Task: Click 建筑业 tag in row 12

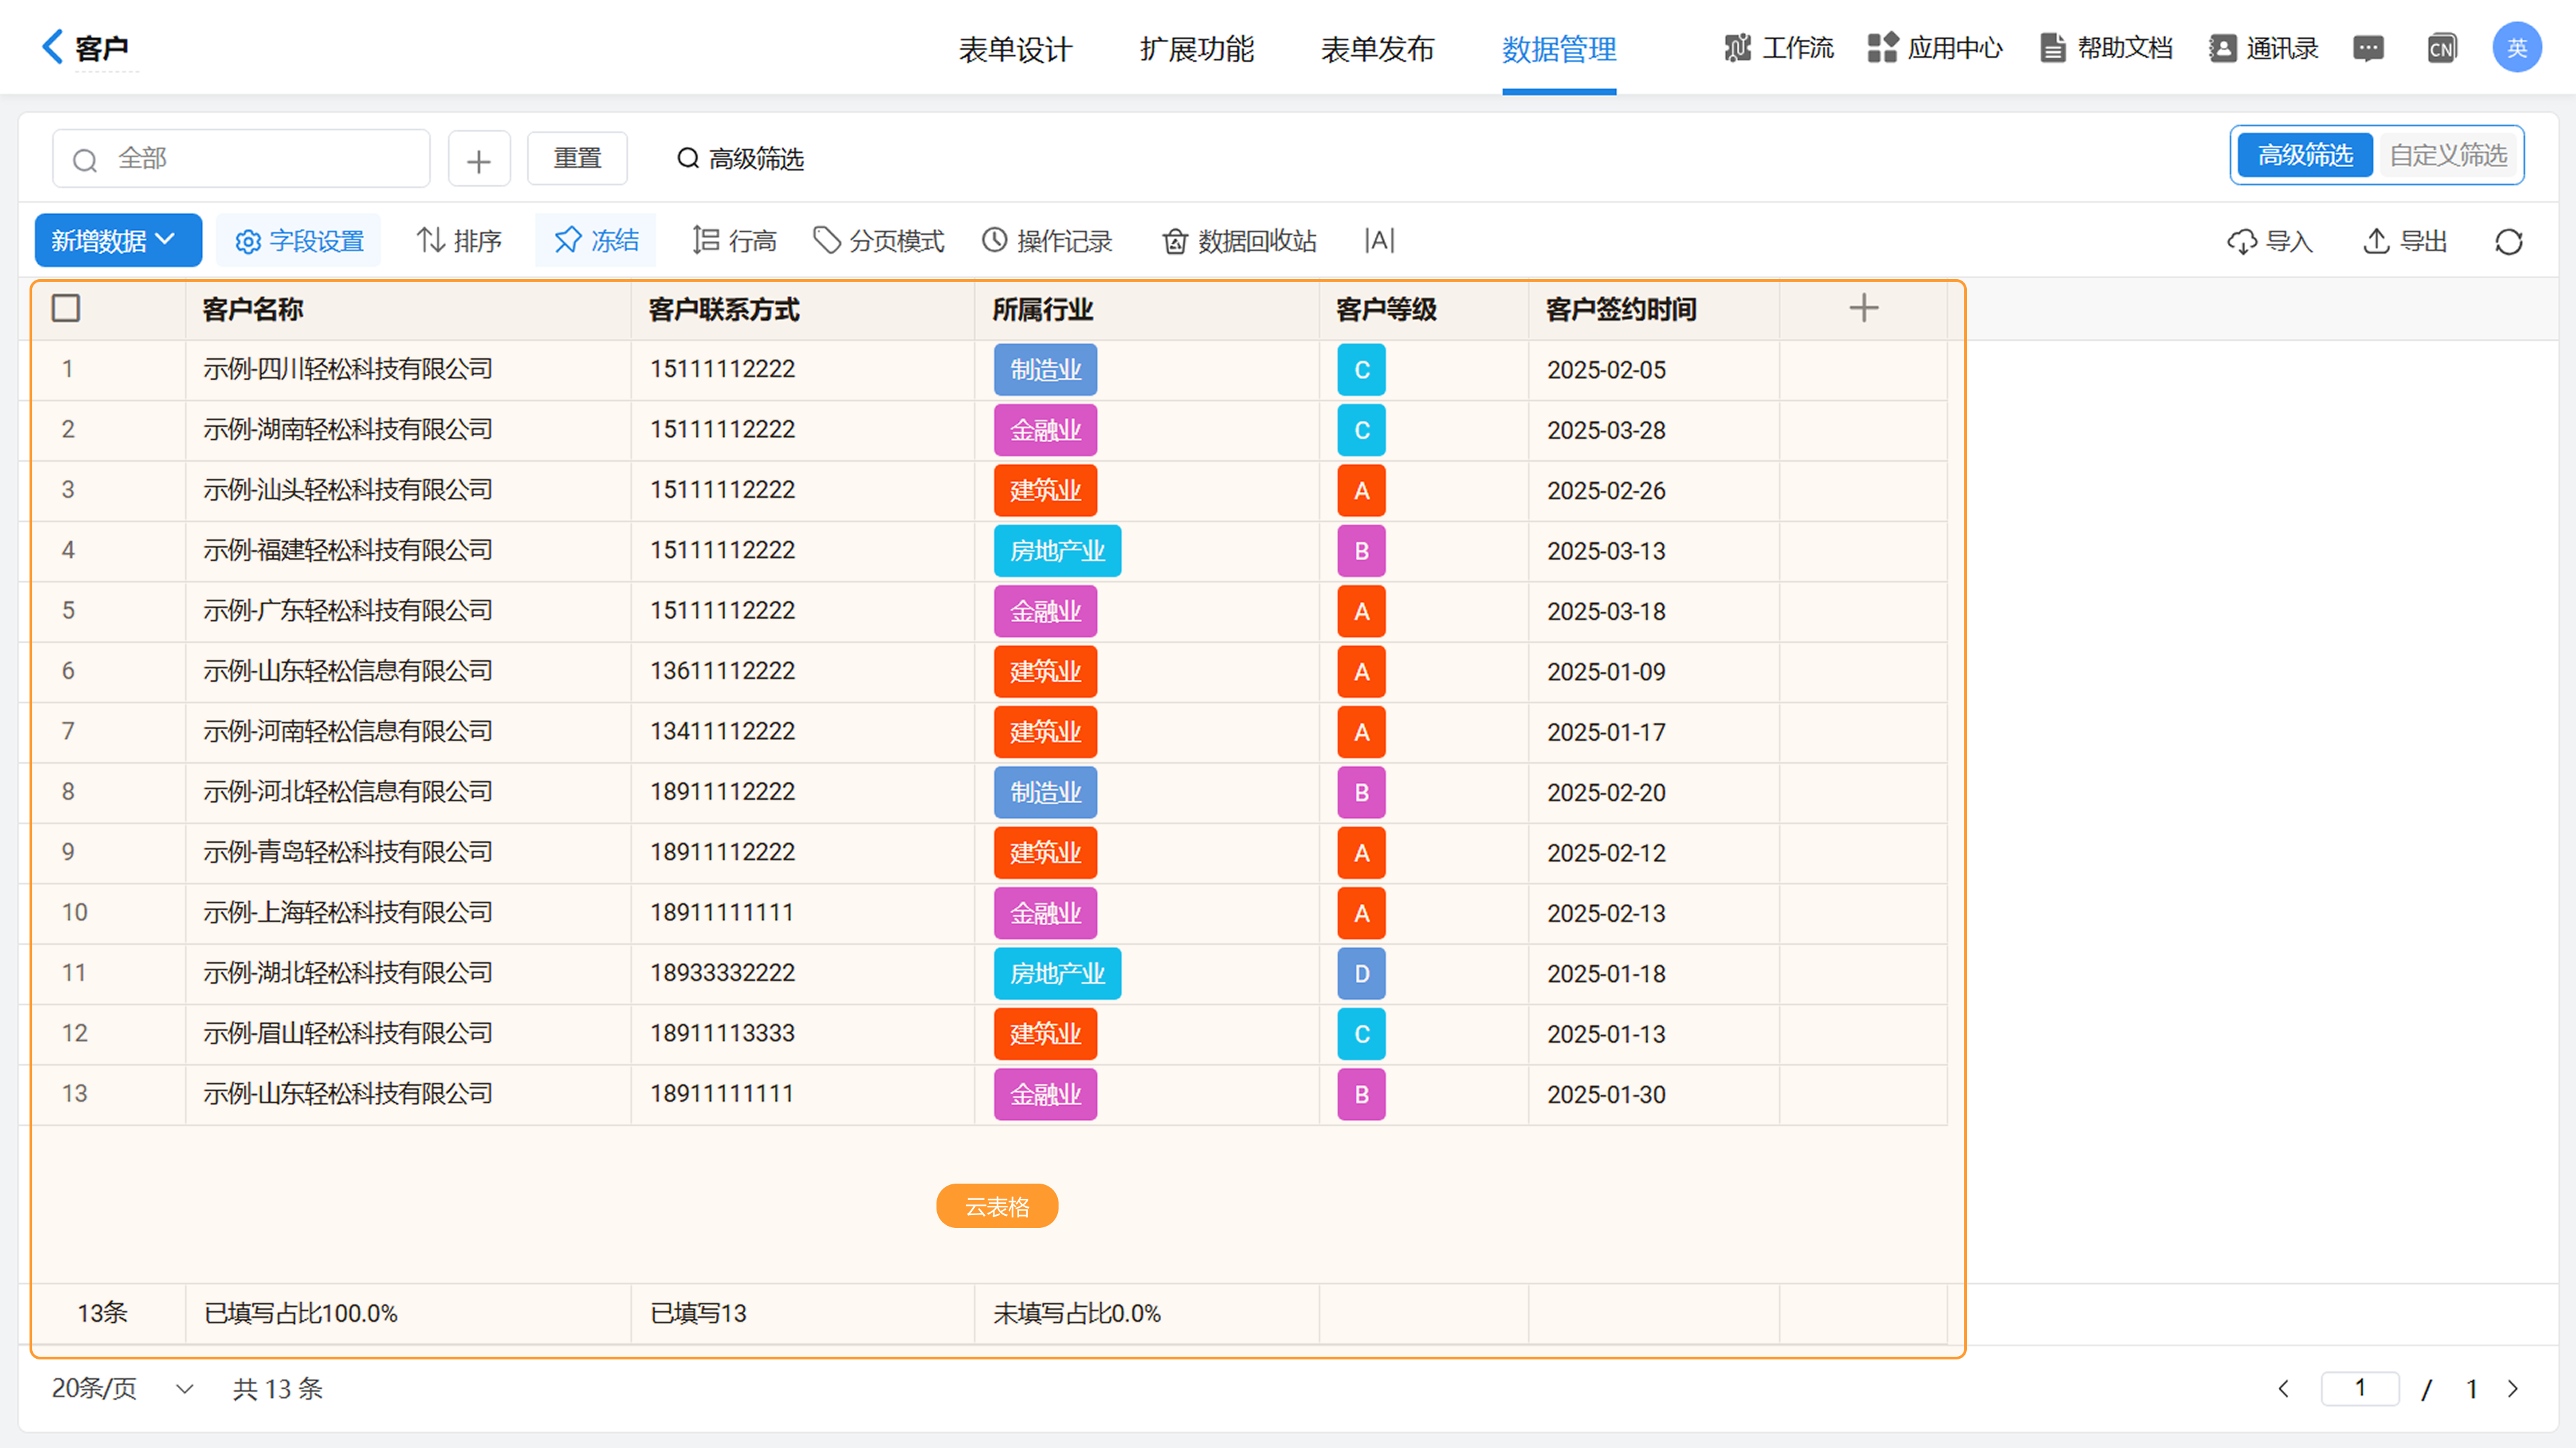Action: click(1045, 1034)
